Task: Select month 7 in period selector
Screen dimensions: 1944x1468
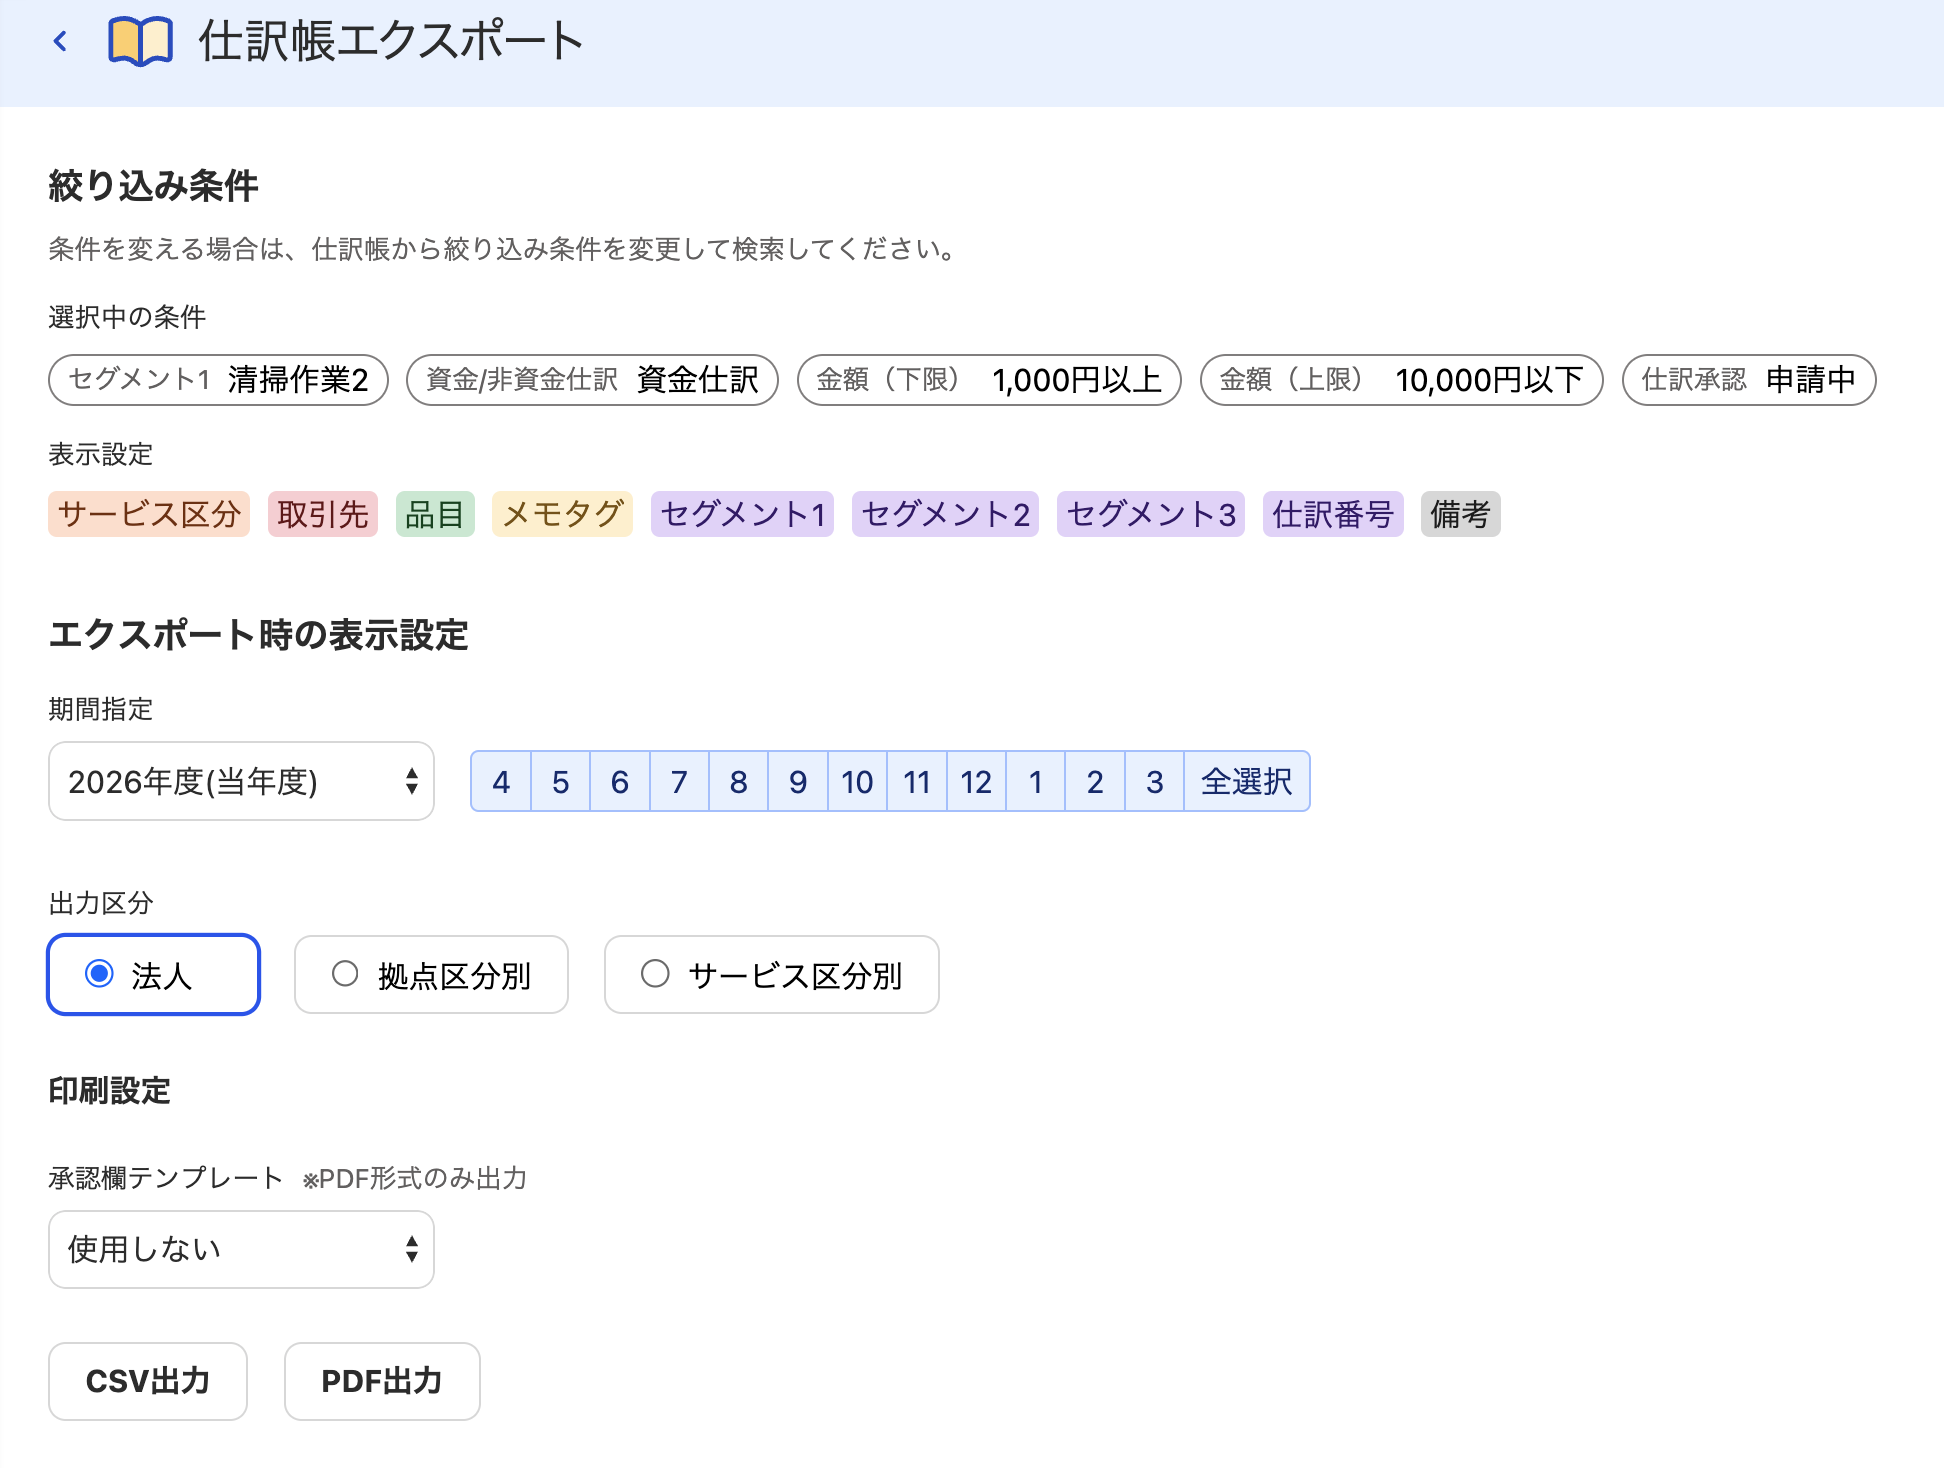Action: pyautogui.click(x=679, y=781)
